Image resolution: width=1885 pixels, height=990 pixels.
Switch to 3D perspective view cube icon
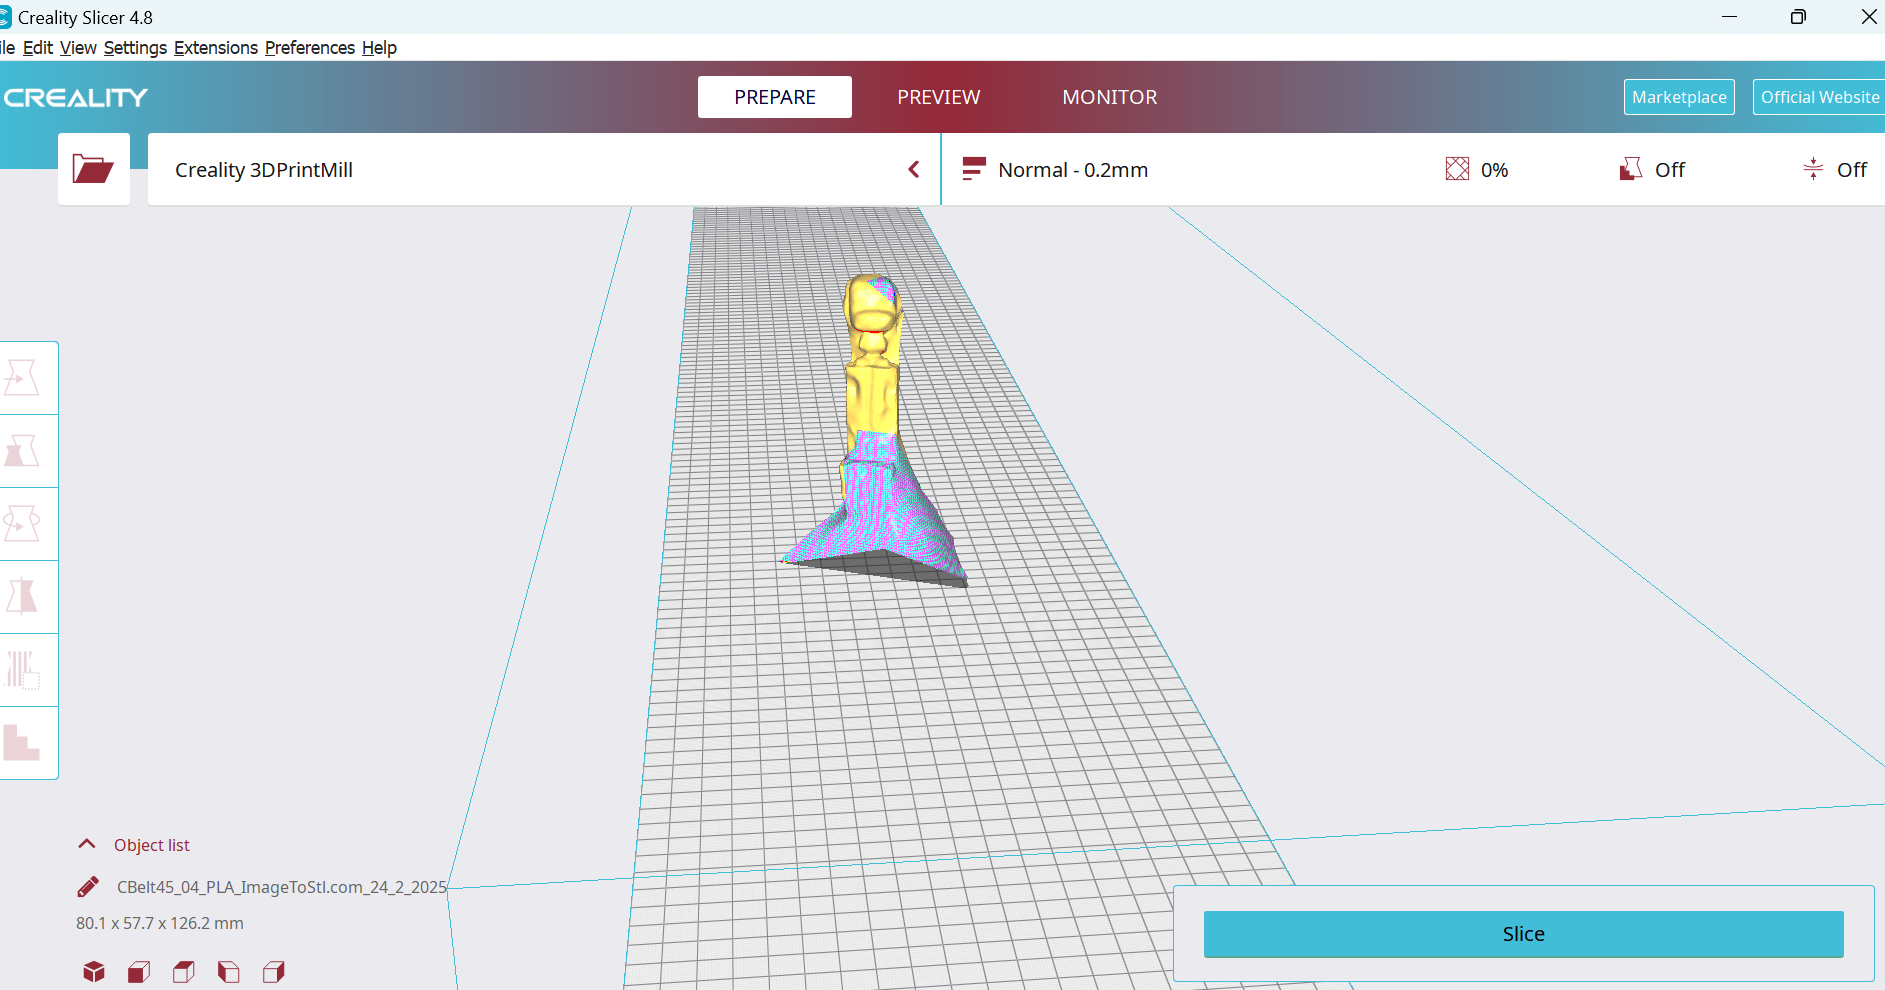pyautogui.click(x=94, y=972)
